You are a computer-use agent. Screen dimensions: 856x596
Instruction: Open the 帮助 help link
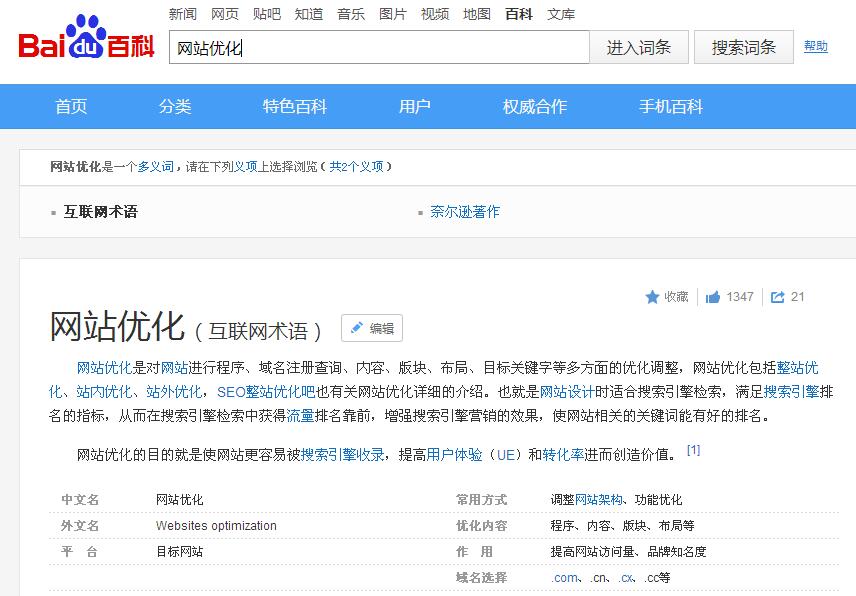click(x=816, y=46)
